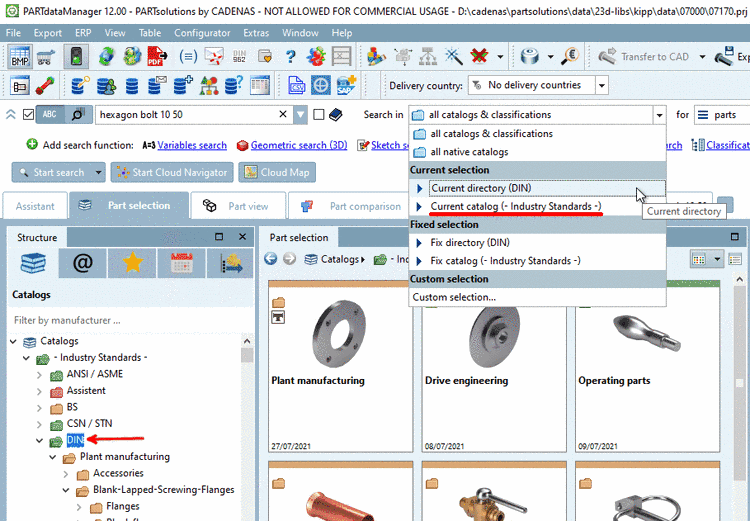The width and height of the screenshot is (750, 521).
Task: Click the folder with heart favorites icon
Action: coord(265,56)
